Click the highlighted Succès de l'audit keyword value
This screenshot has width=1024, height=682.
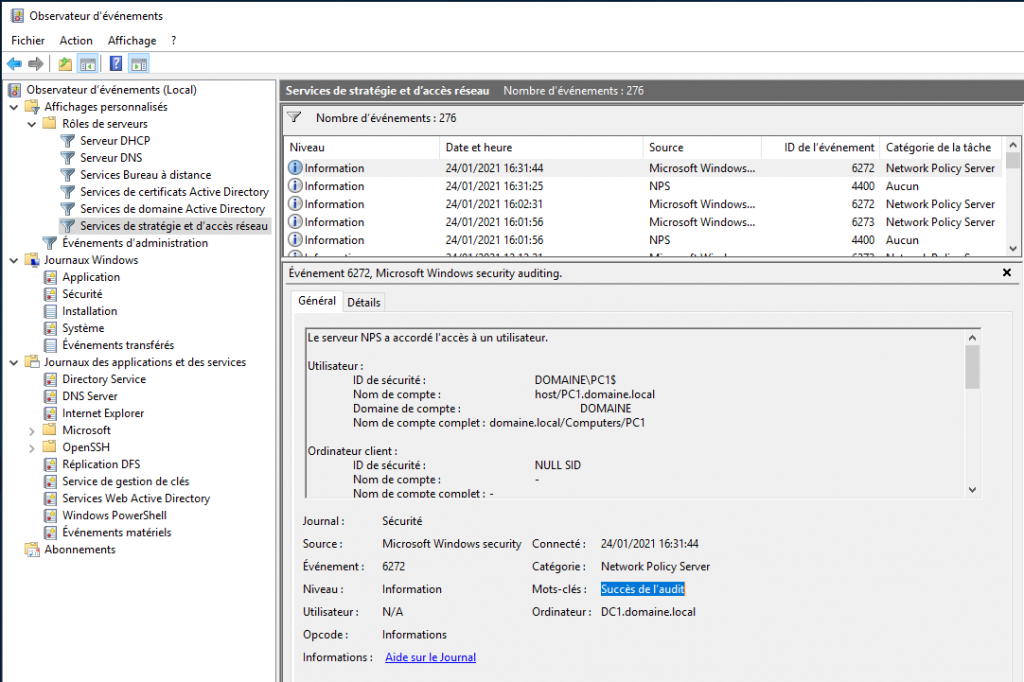pyautogui.click(x=643, y=589)
